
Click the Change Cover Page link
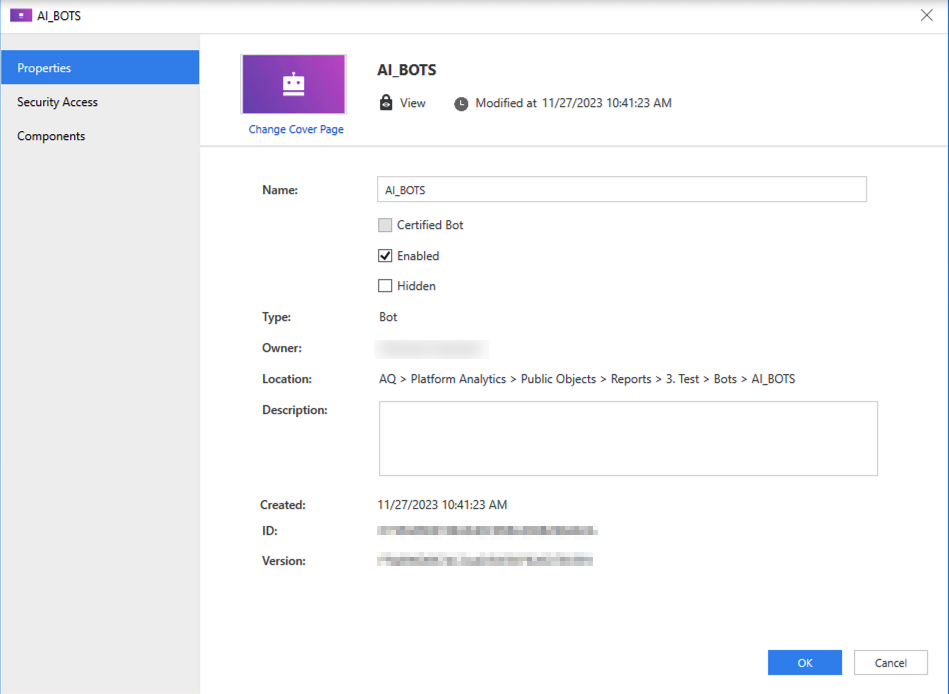(296, 130)
